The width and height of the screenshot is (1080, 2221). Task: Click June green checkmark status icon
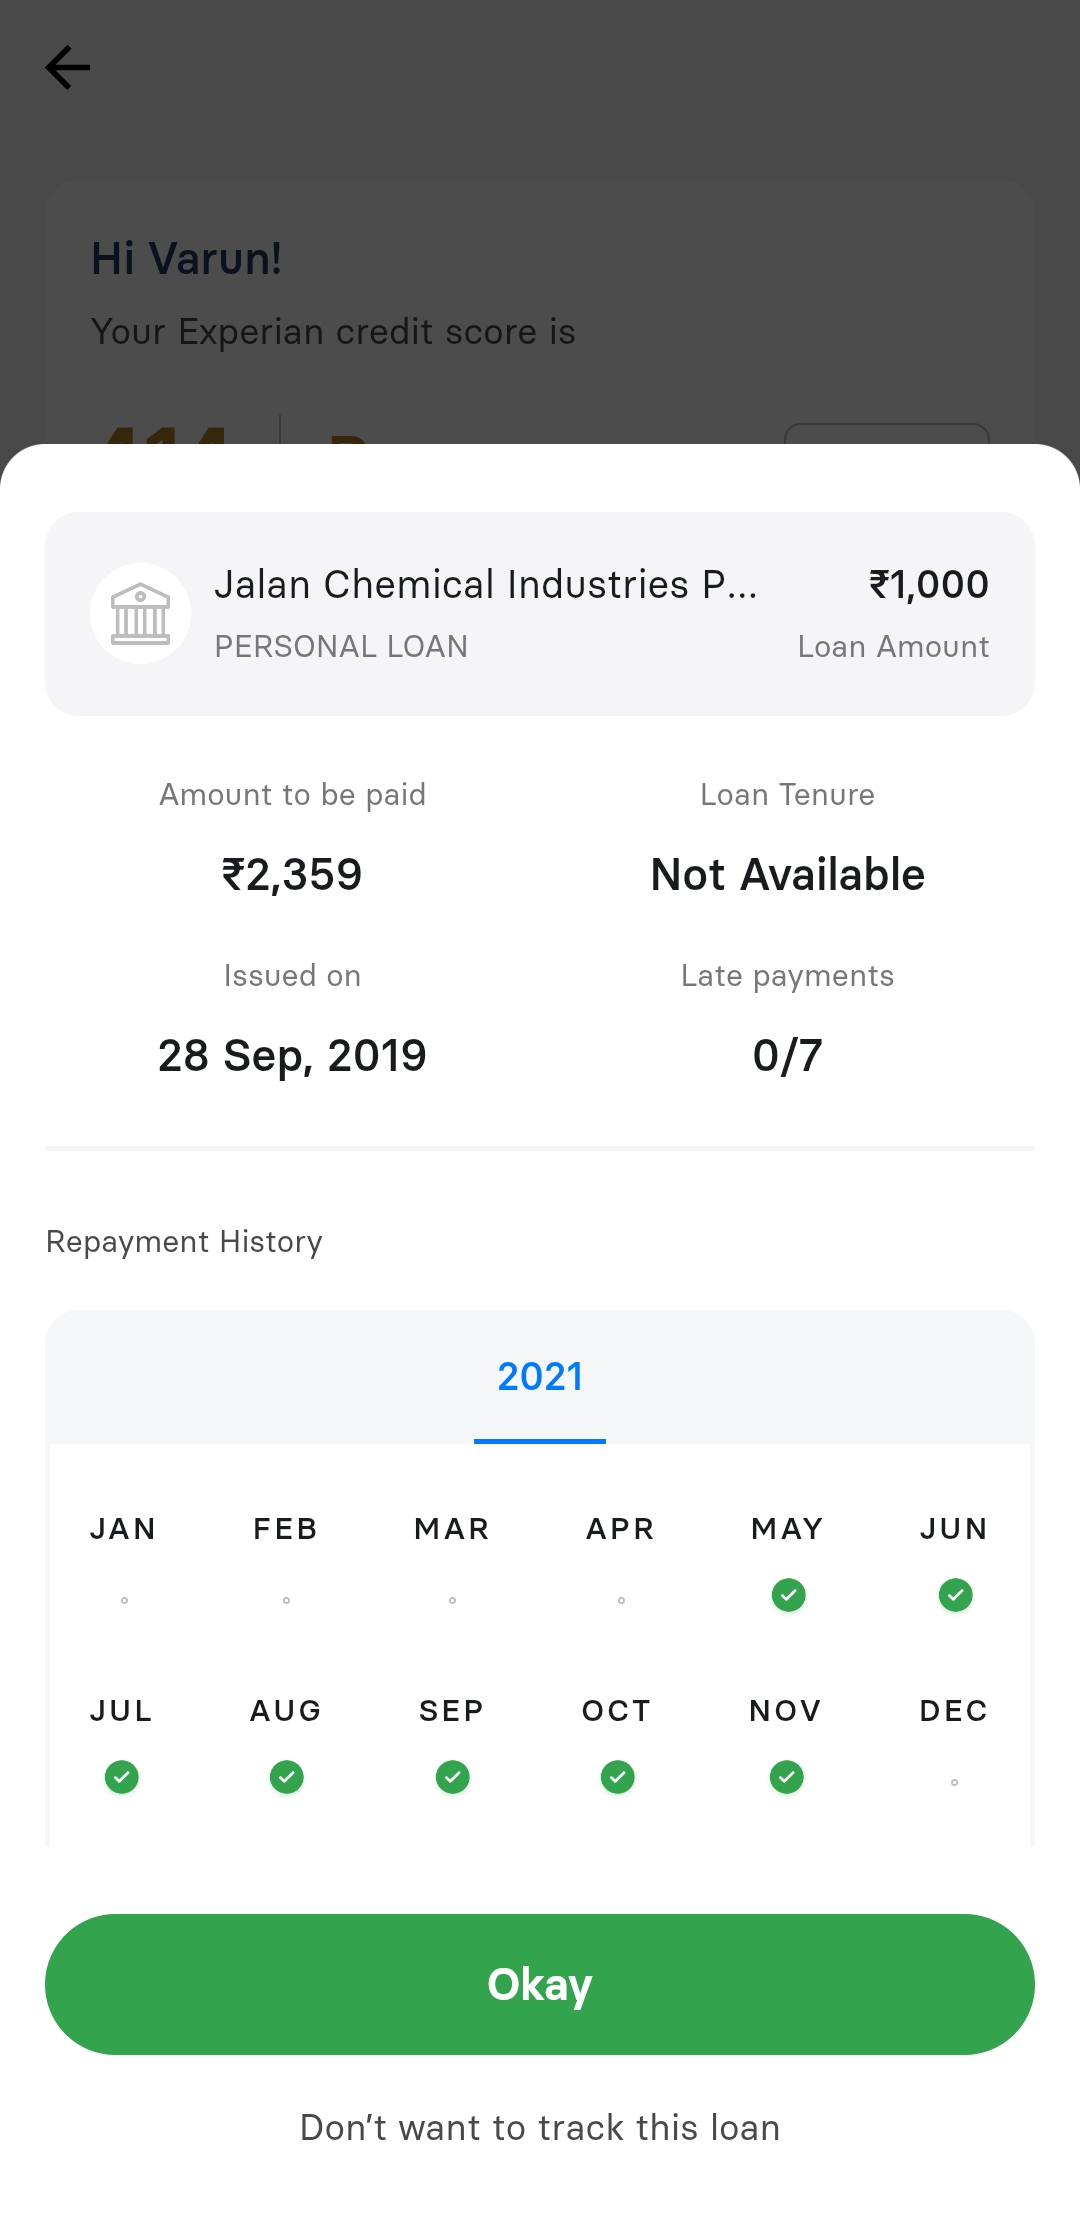click(955, 1595)
